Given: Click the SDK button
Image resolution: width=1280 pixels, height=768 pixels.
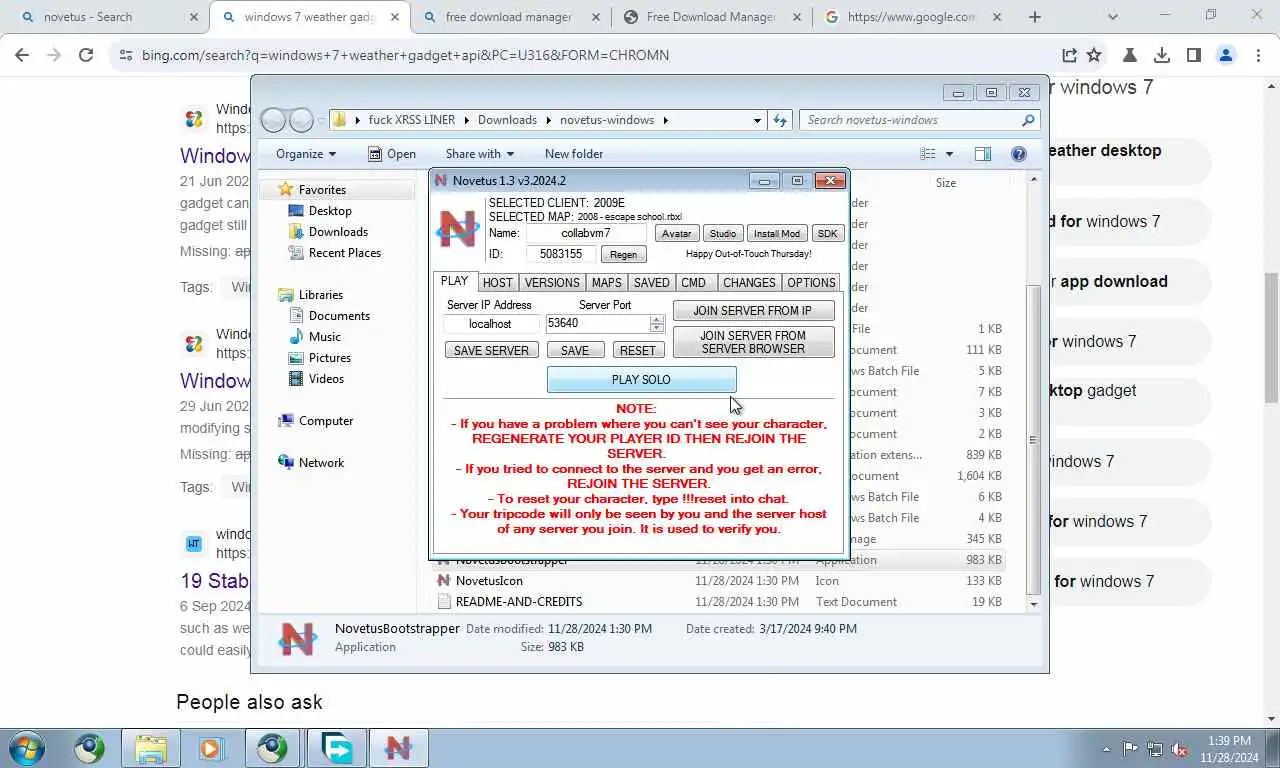Looking at the screenshot, I should coord(828,234).
